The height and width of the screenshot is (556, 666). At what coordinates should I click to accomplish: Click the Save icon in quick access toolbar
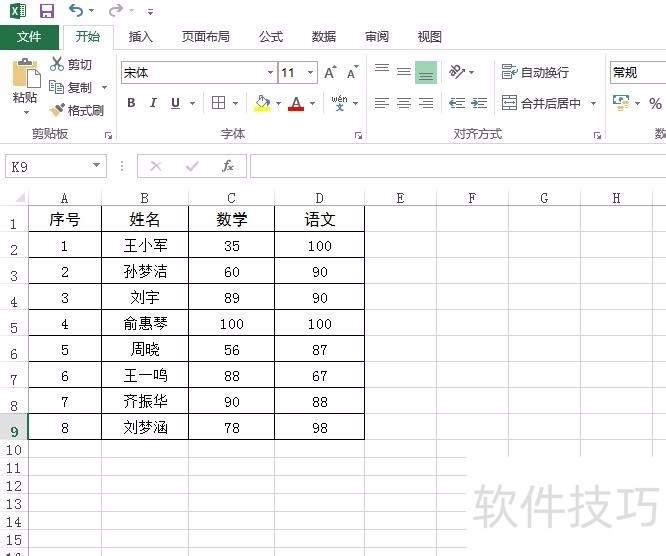point(47,11)
